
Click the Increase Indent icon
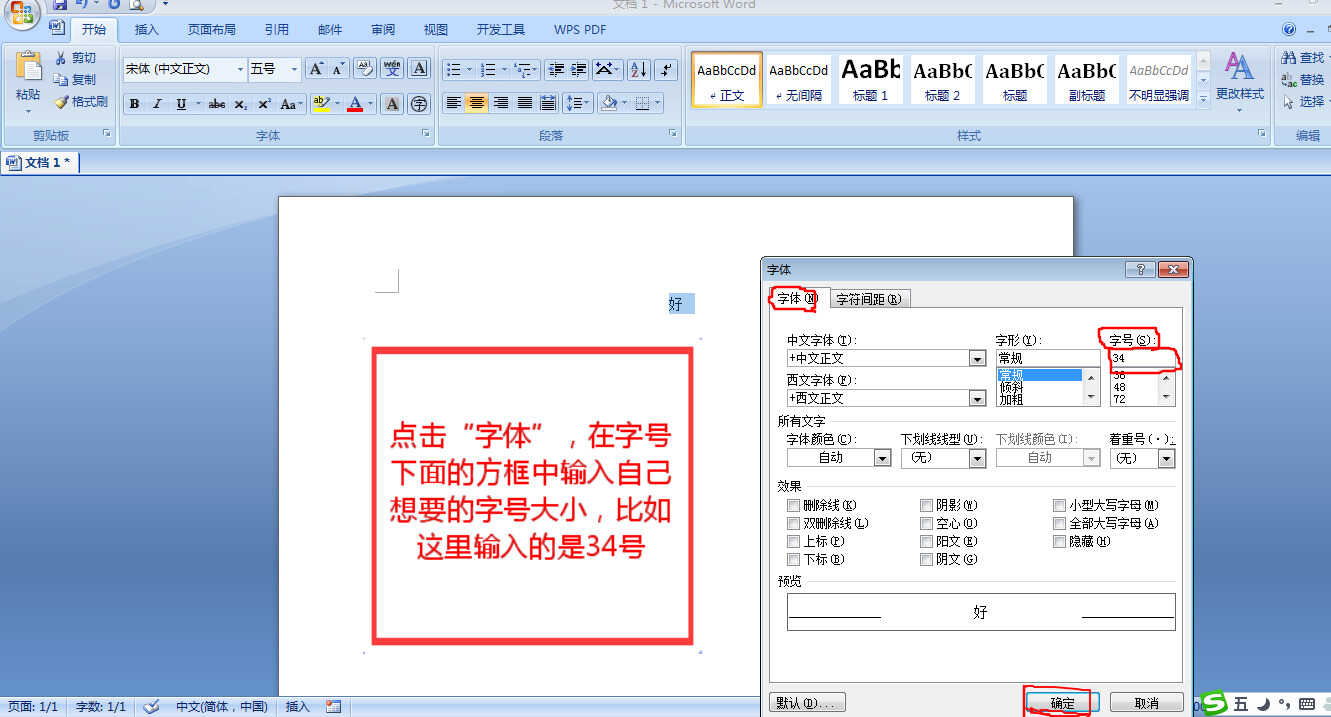pyautogui.click(x=579, y=70)
